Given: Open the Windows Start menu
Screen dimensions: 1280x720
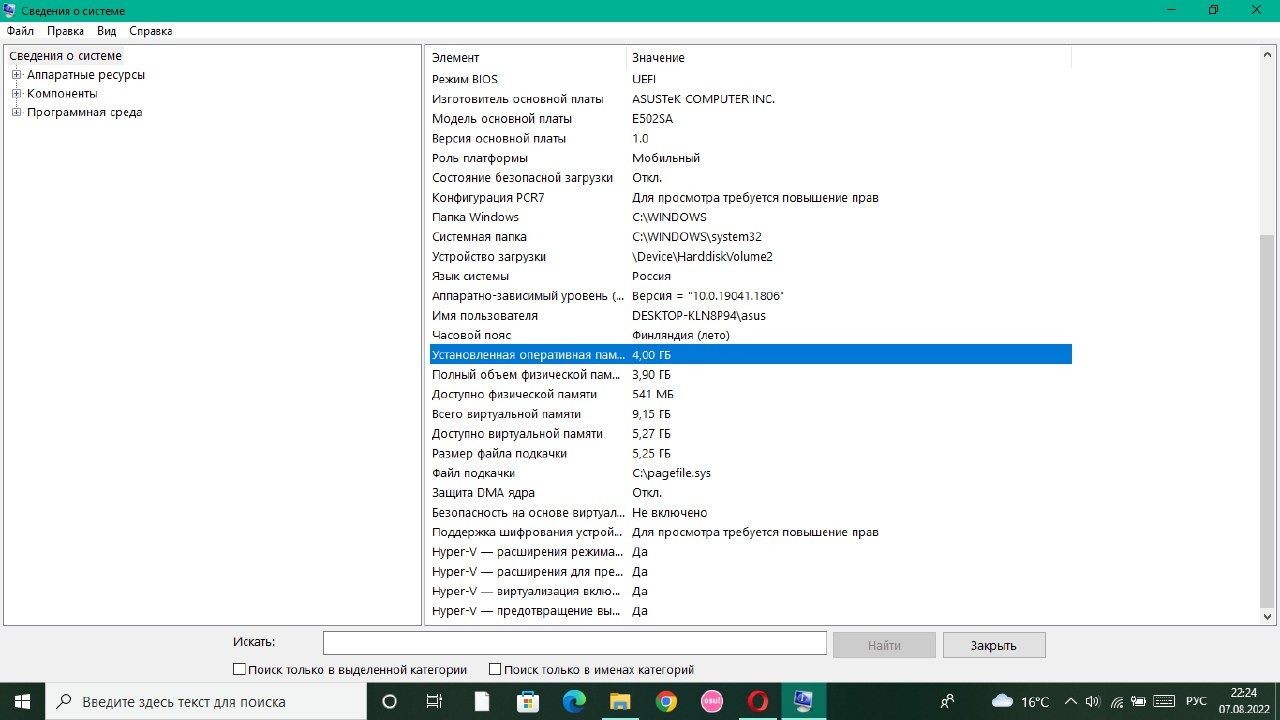Looking at the screenshot, I should tap(22, 701).
